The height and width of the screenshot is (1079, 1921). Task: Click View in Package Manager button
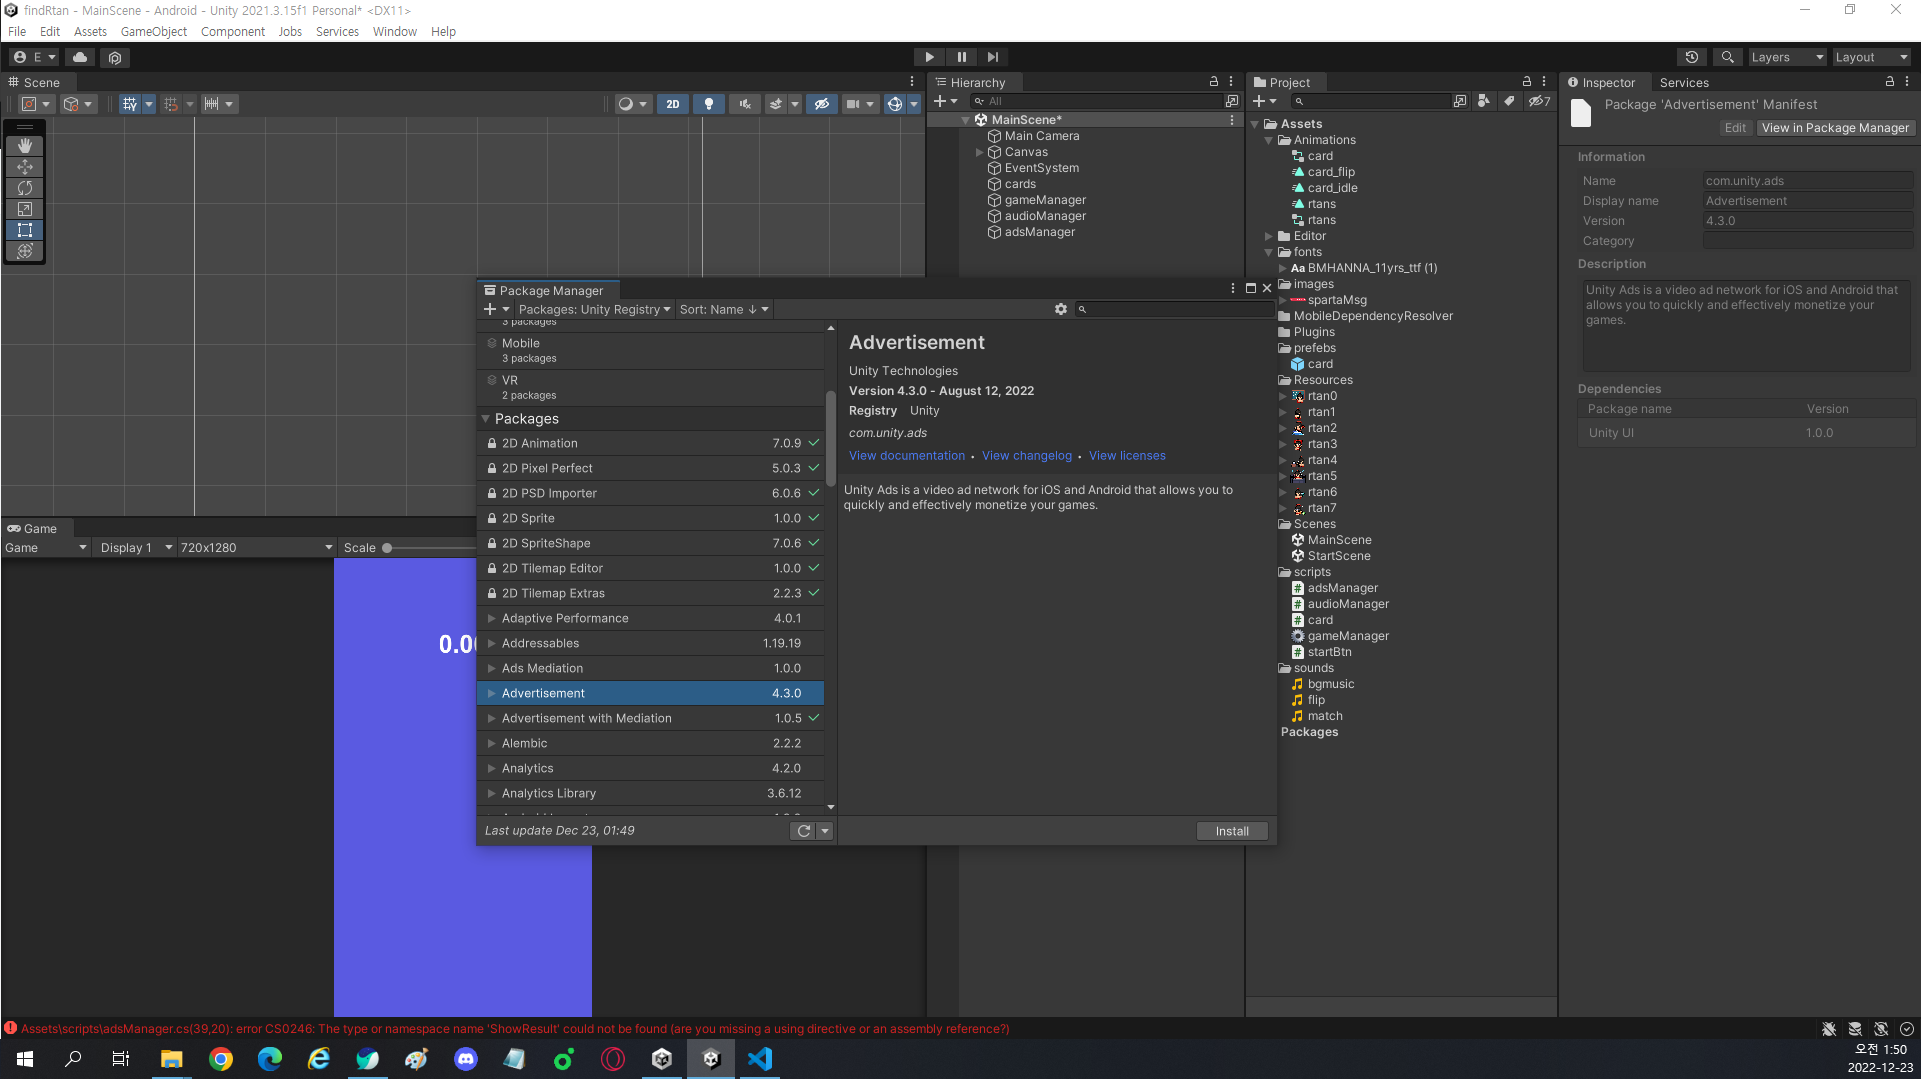(x=1835, y=128)
